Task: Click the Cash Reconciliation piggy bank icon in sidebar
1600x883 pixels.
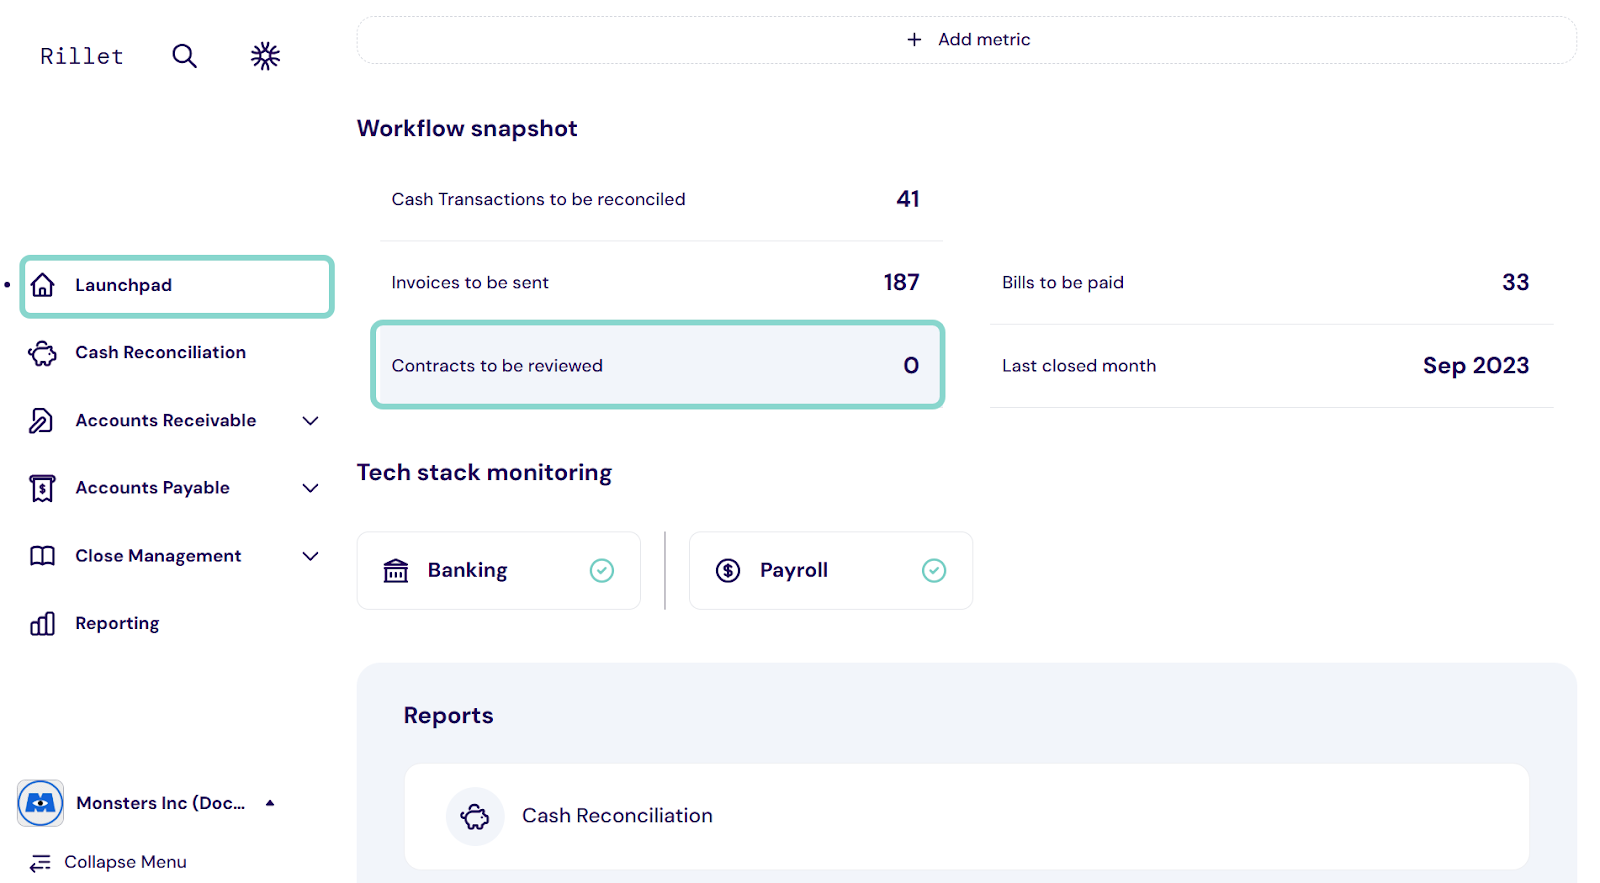Action: coord(42,353)
